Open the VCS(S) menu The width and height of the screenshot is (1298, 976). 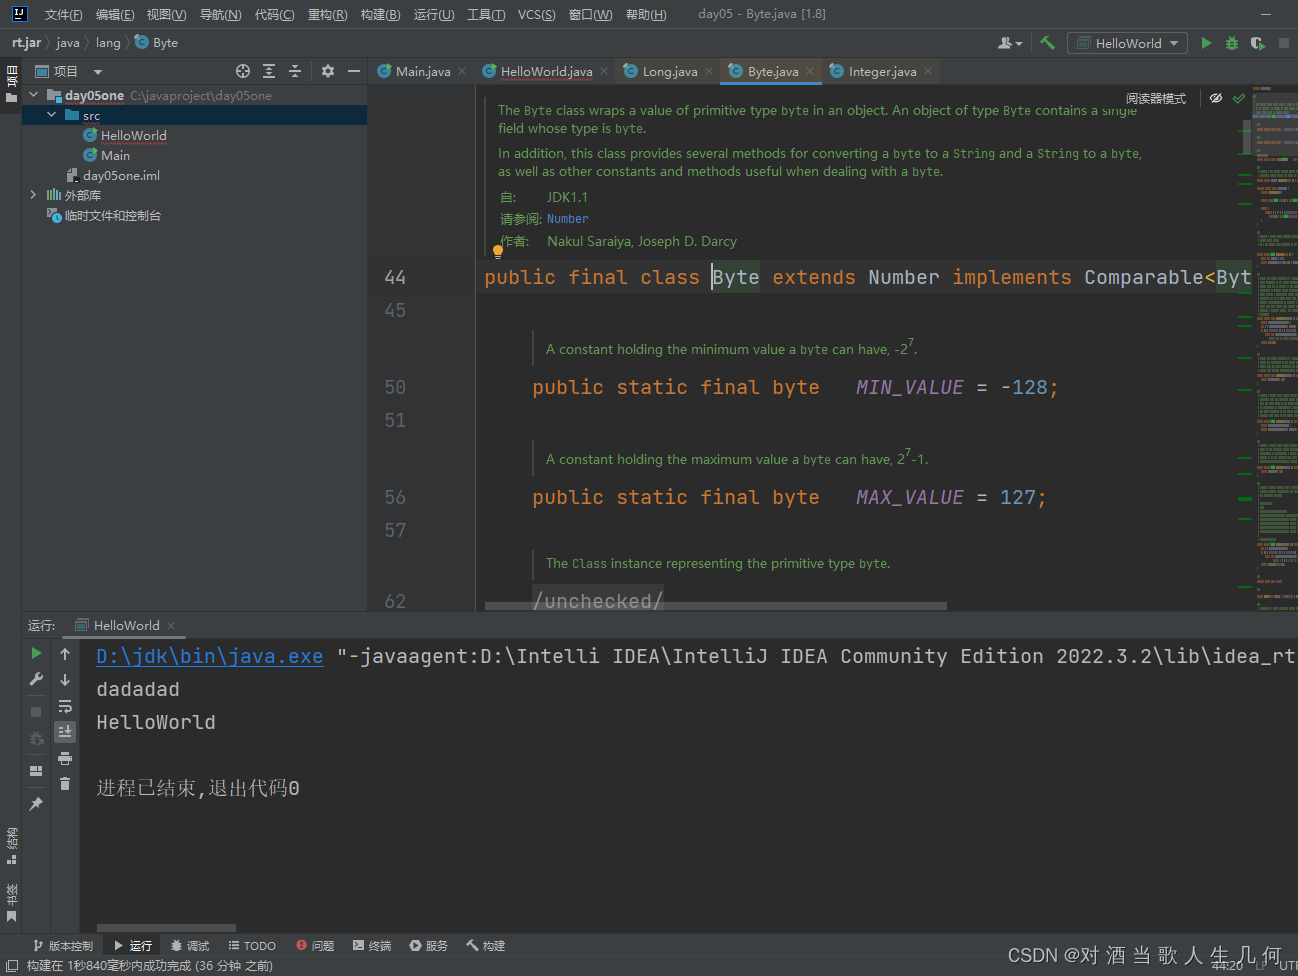point(537,14)
